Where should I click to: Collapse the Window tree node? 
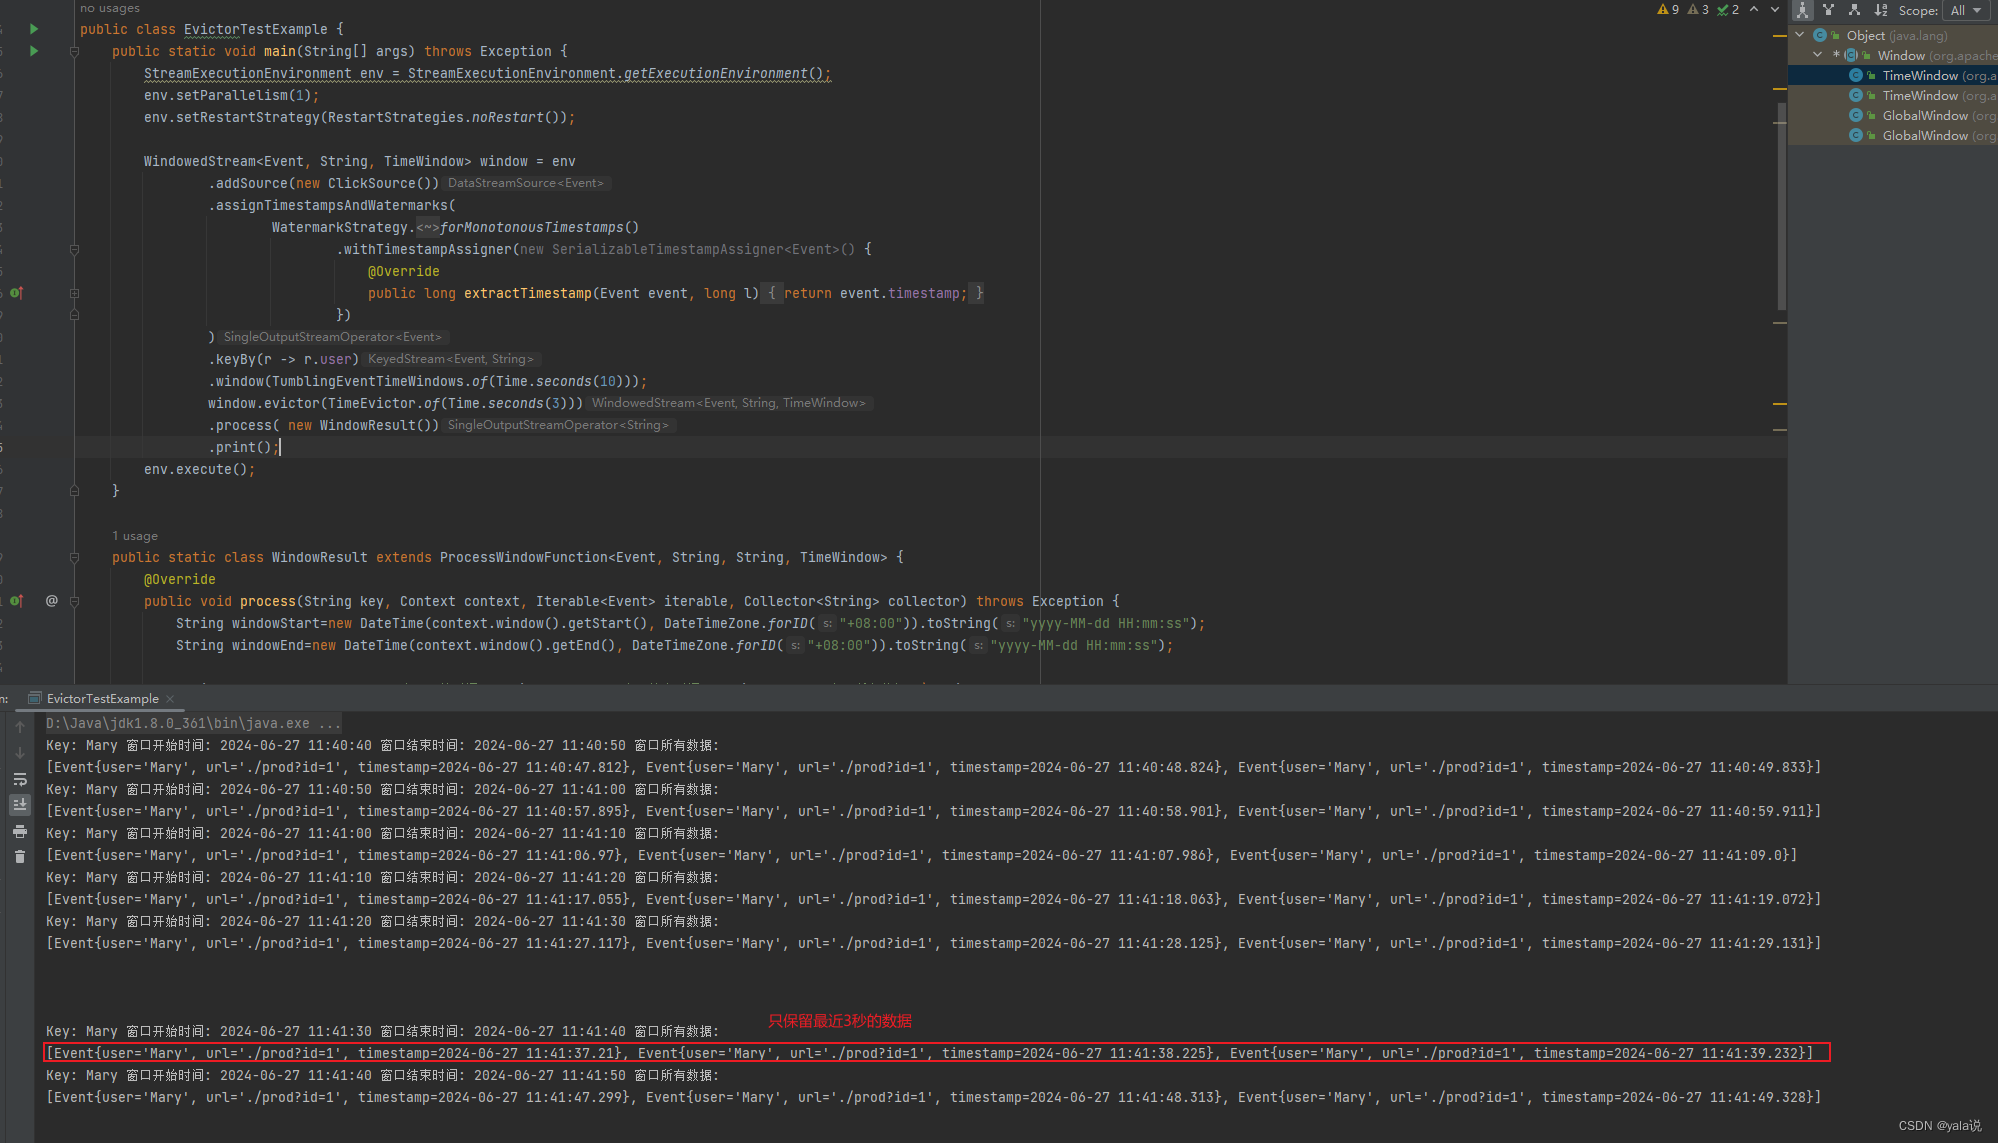[x=1818, y=55]
